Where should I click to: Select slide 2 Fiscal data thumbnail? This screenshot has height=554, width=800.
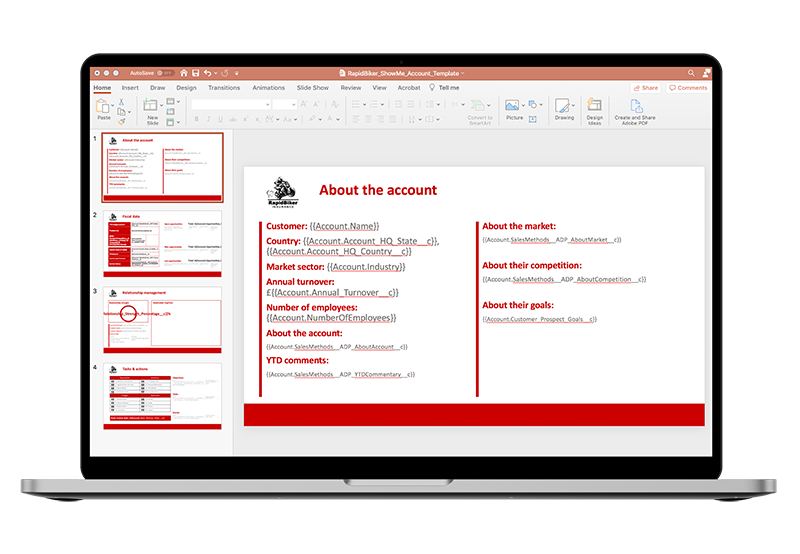click(162, 244)
